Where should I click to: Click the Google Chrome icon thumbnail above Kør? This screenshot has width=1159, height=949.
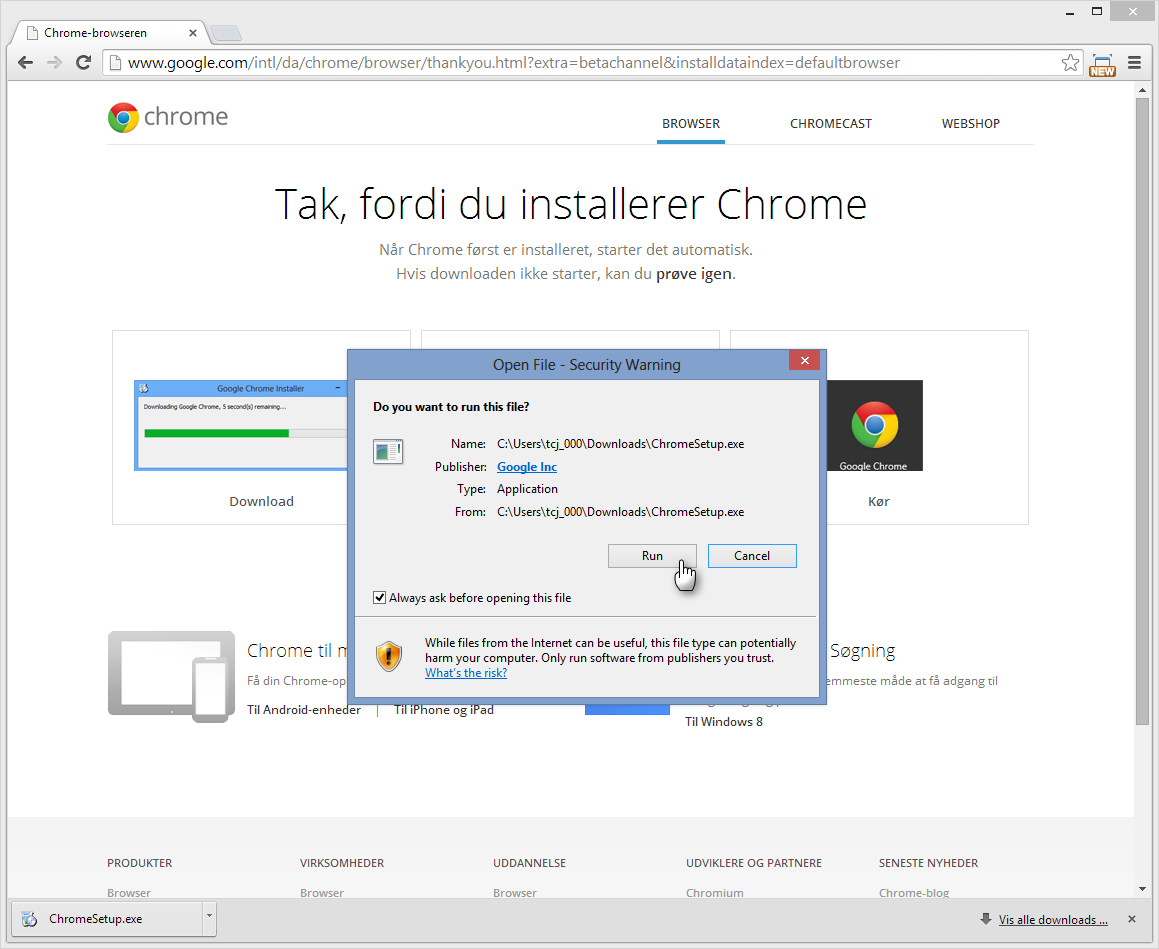[873, 426]
